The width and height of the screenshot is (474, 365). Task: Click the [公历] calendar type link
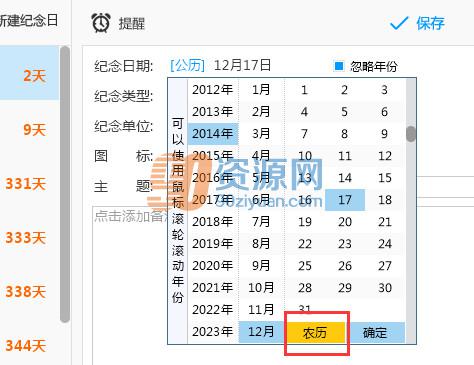coord(187,65)
